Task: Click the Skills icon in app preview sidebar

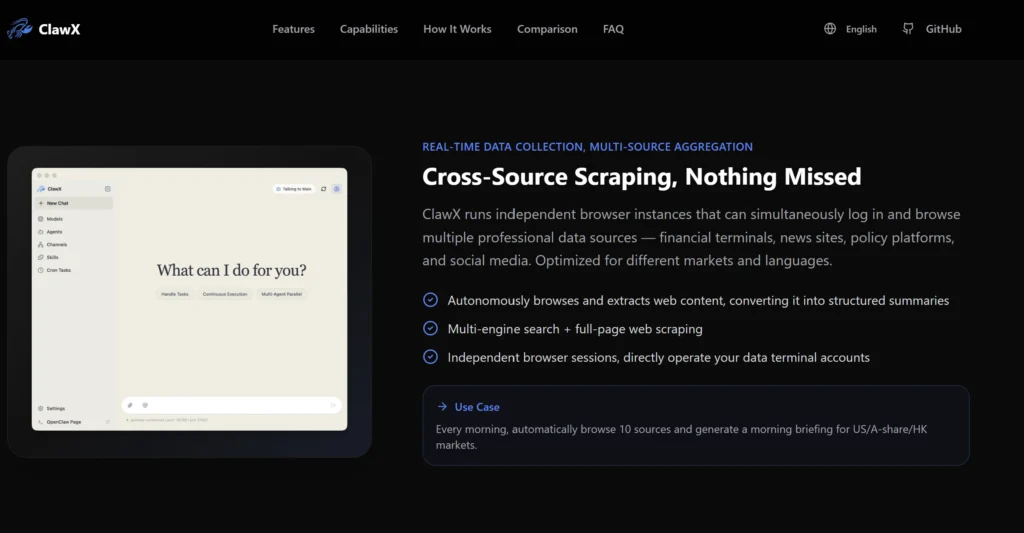Action: click(40, 257)
